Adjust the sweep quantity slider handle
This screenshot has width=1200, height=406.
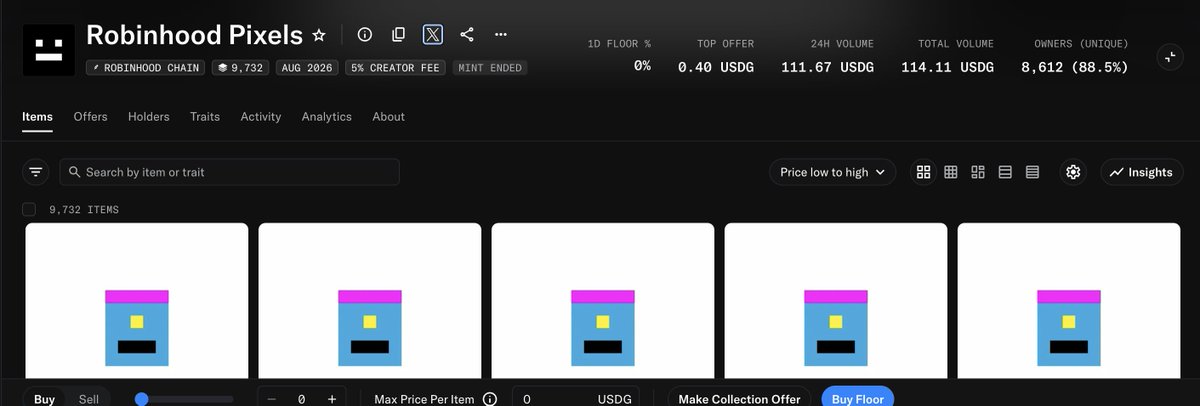click(141, 399)
